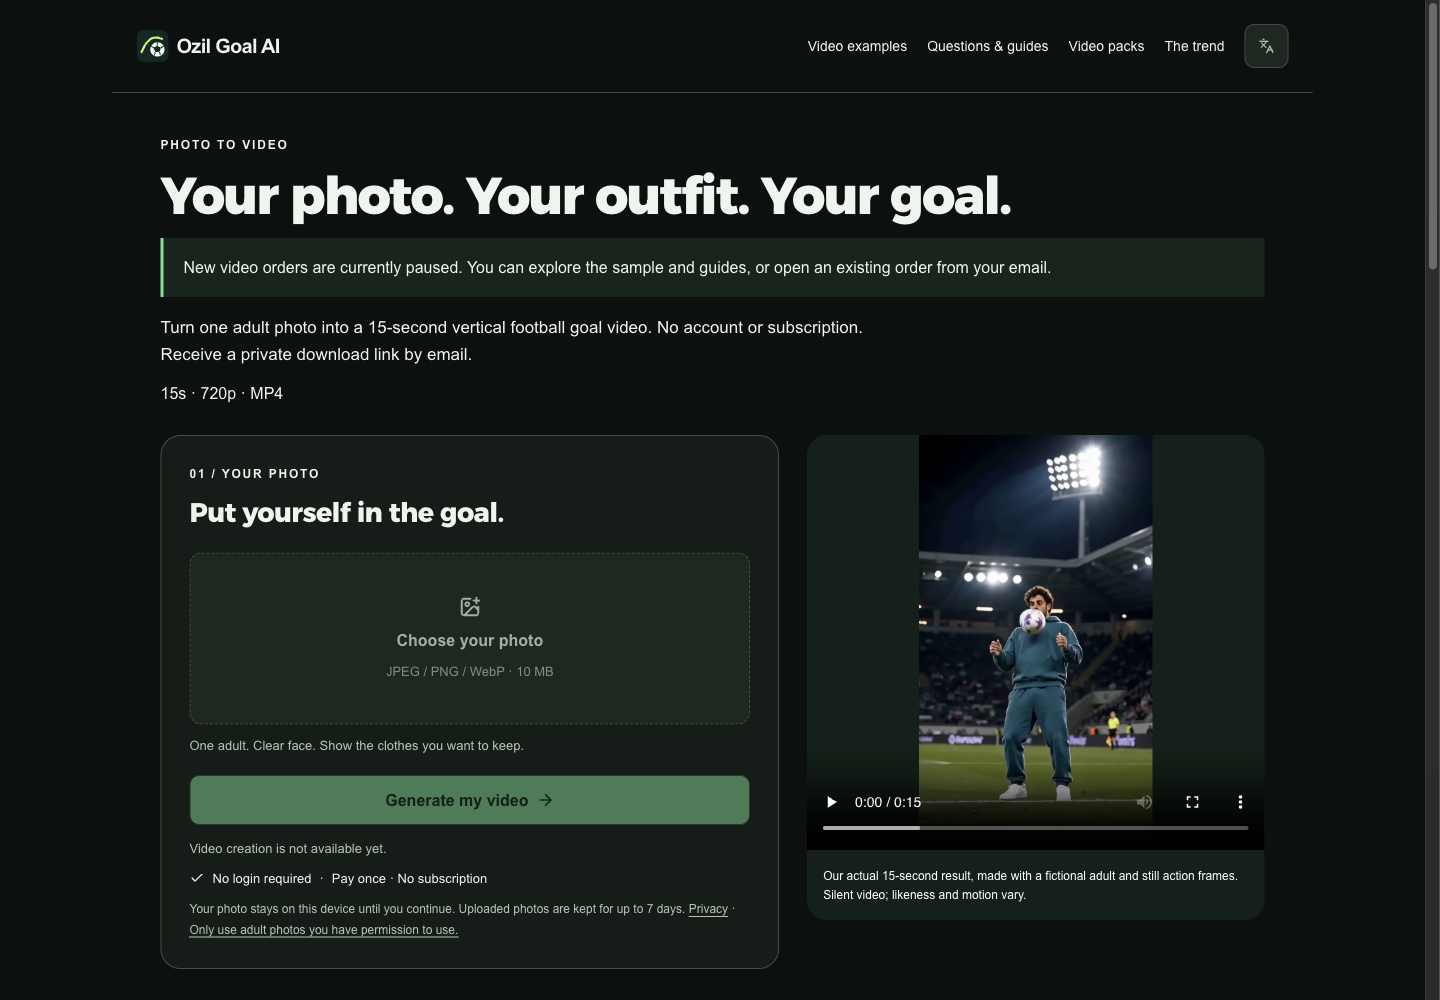Click the video progress seek bar
Viewport: 1440px width, 1000px height.
click(x=1035, y=828)
